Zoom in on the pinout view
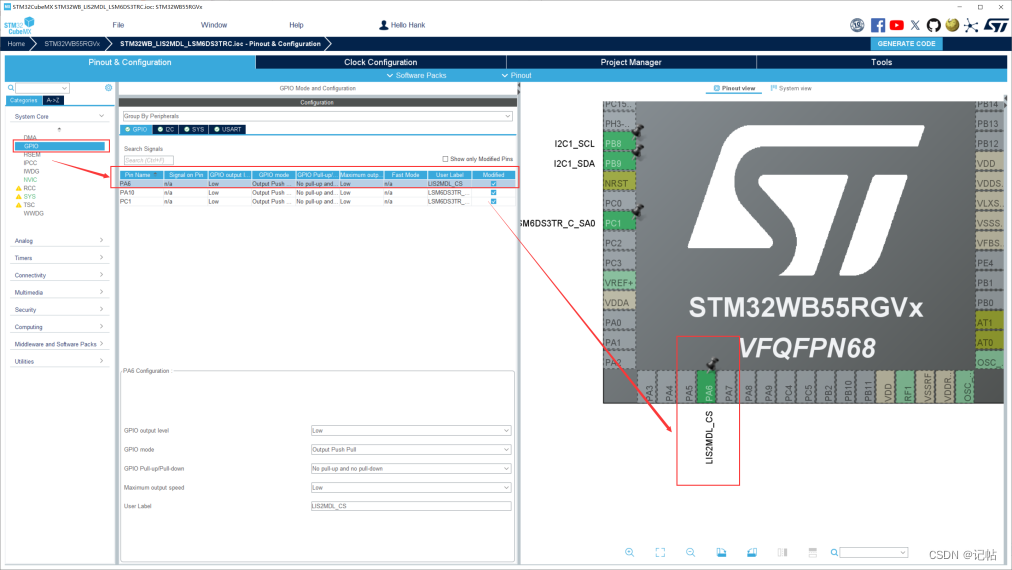Screen dimensions: 1012x570 (x=629, y=553)
